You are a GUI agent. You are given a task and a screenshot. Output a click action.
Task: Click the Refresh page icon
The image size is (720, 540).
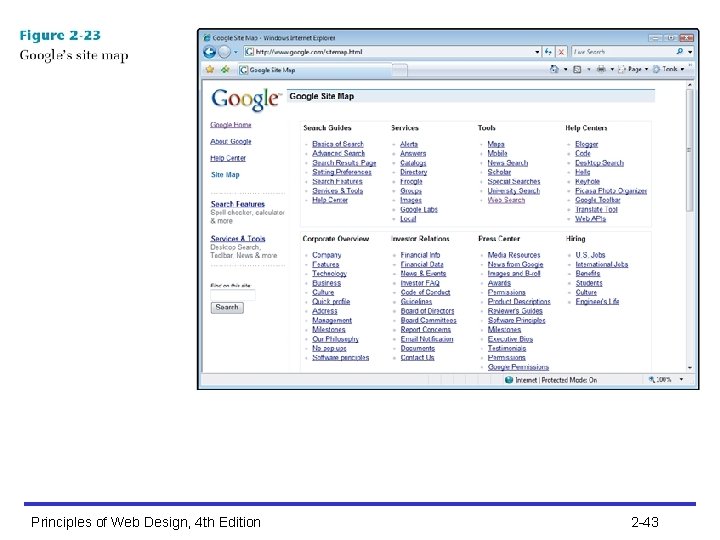click(548, 52)
